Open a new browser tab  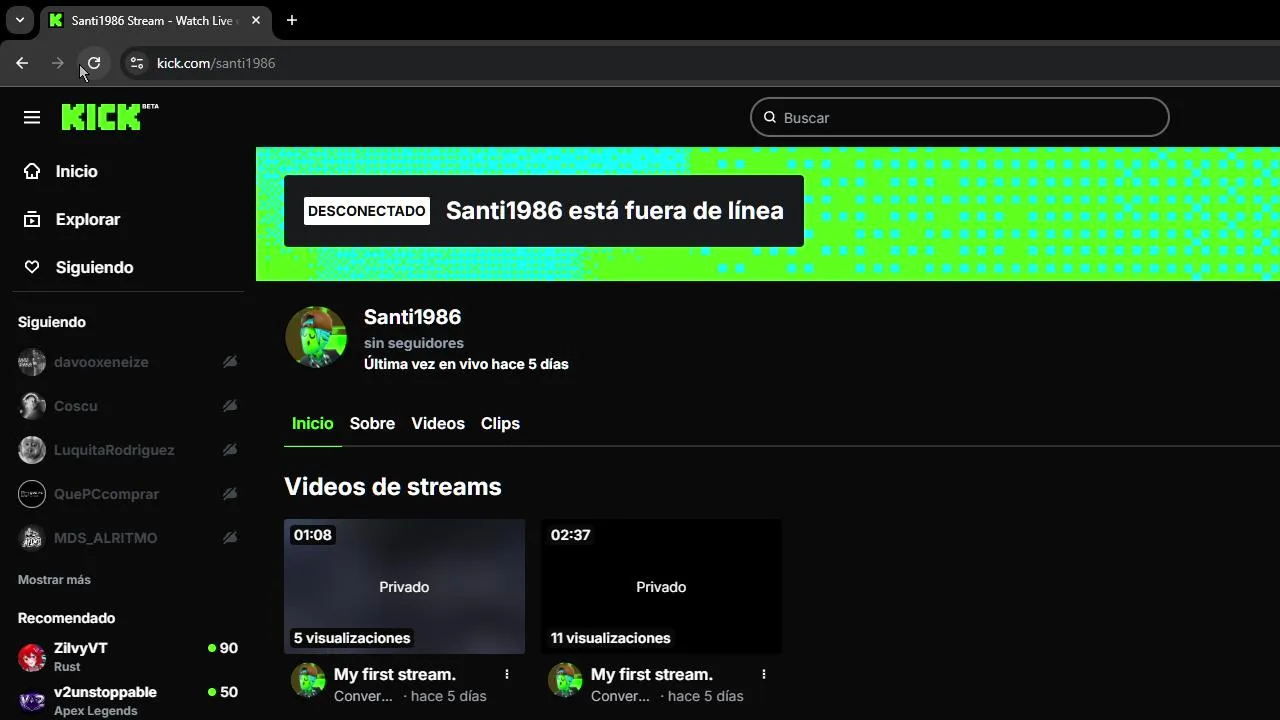click(292, 20)
